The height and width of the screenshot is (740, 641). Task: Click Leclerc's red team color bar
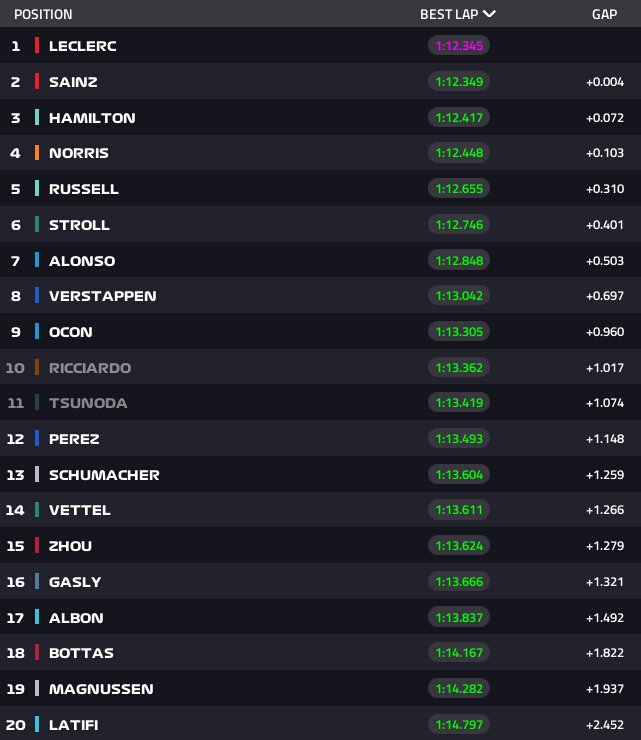tap(37, 46)
